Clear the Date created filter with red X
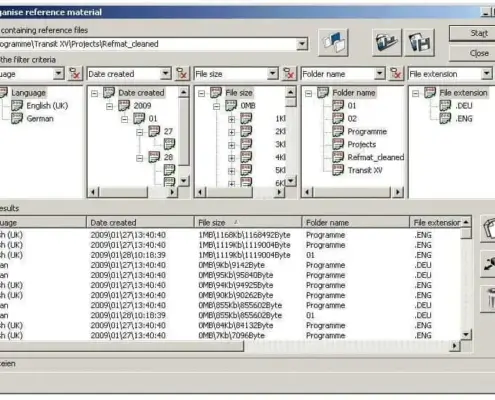Screen dimensions: 495x400 [182, 74]
